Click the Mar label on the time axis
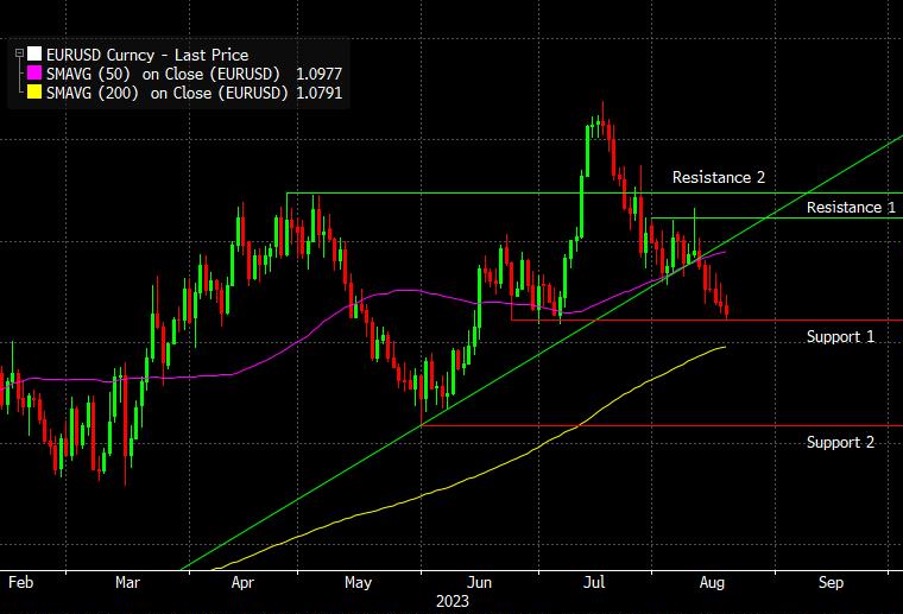Viewport: 904px width, 614px height. click(x=127, y=583)
